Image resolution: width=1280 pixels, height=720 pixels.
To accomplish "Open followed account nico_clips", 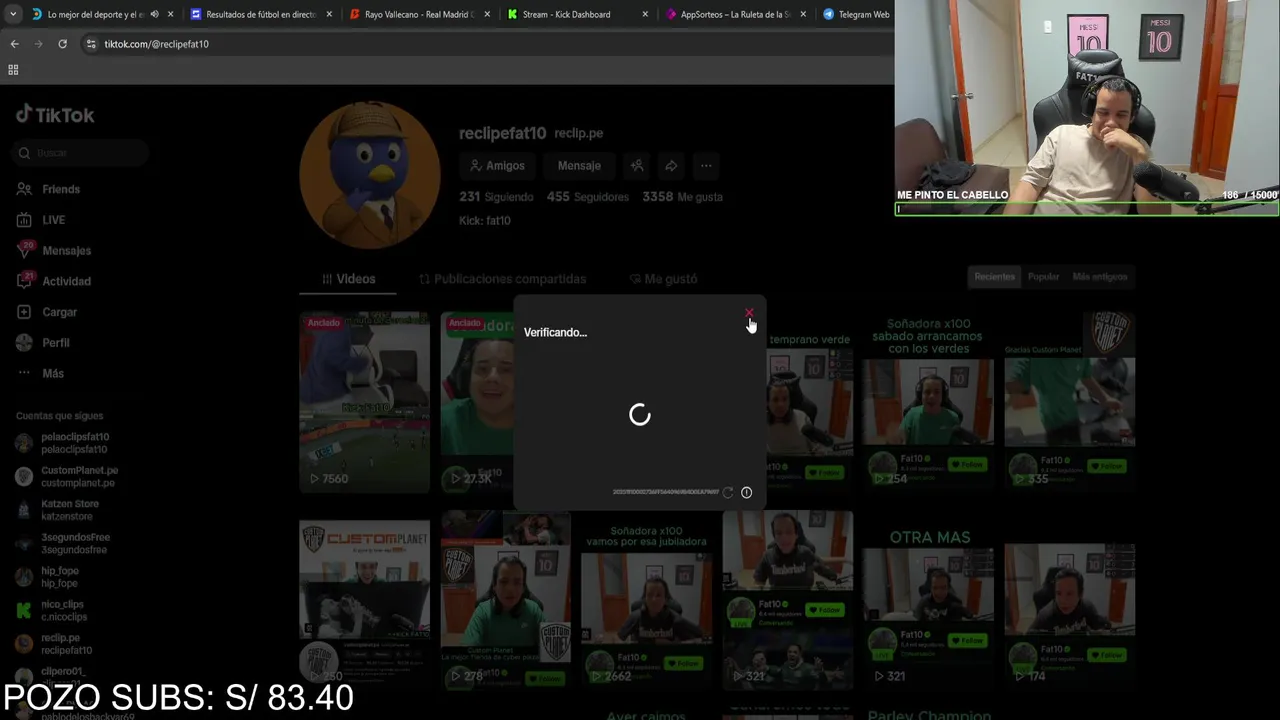I will [51, 610].
